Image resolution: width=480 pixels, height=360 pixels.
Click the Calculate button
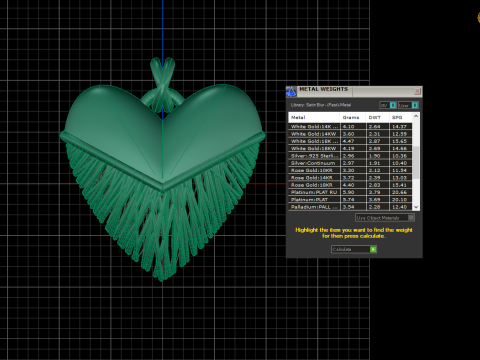point(354,249)
